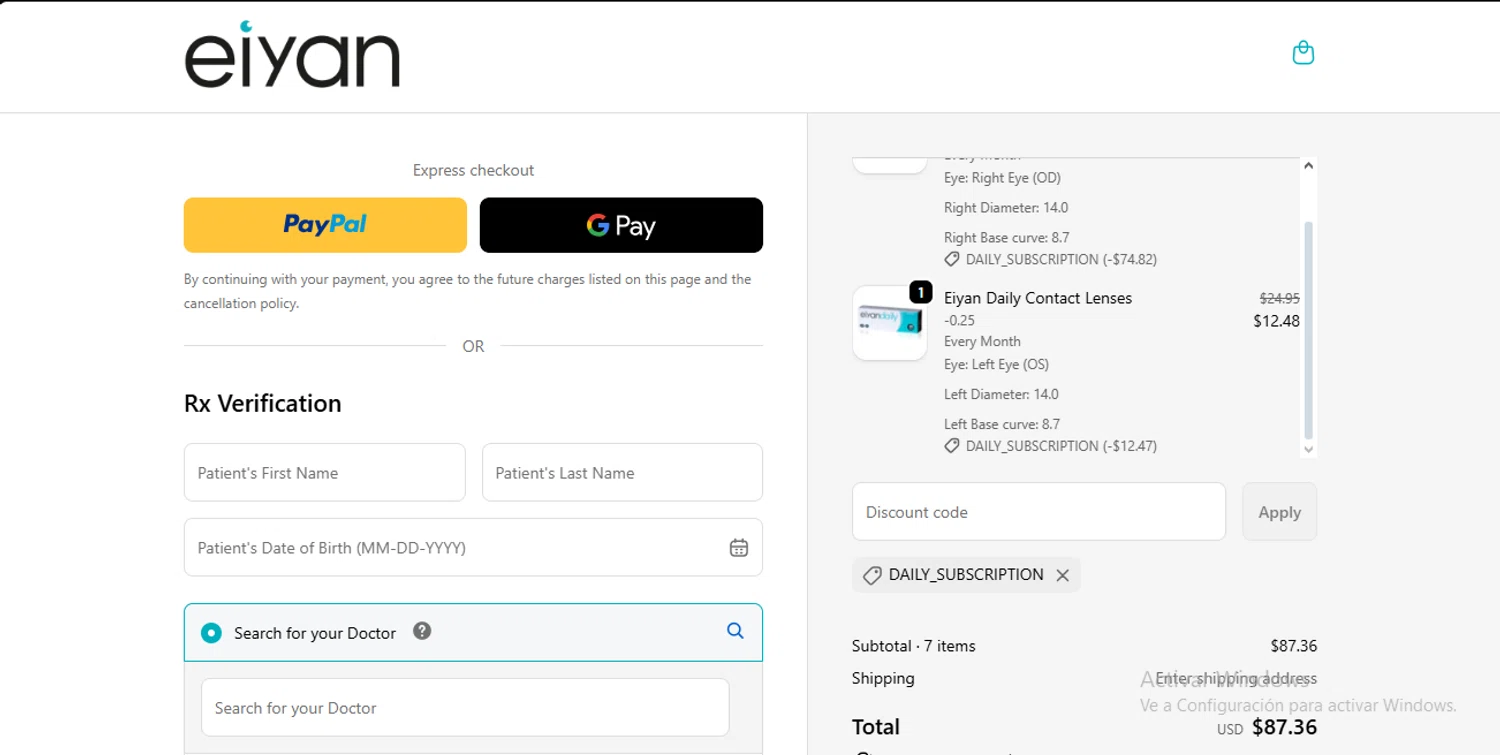Open the shopping bag cart icon

[x=1303, y=53]
